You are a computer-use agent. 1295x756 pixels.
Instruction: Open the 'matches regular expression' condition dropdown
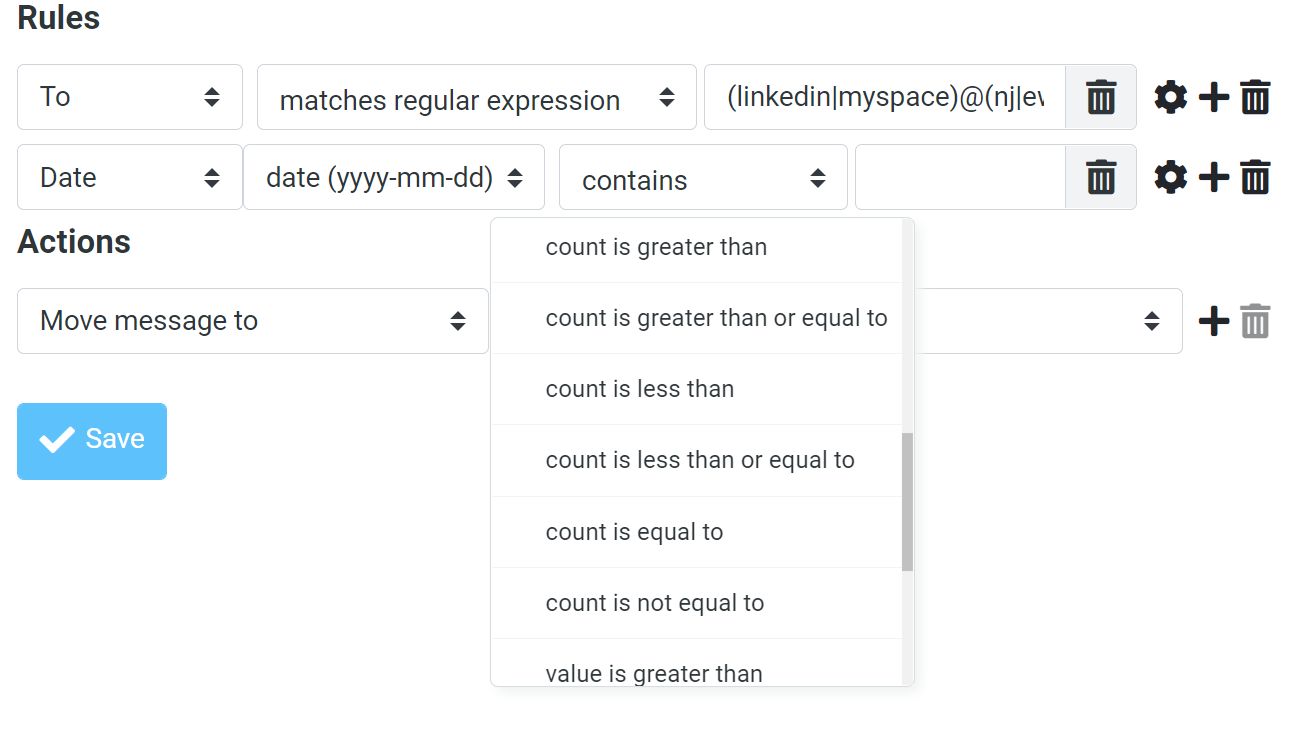(x=476, y=97)
